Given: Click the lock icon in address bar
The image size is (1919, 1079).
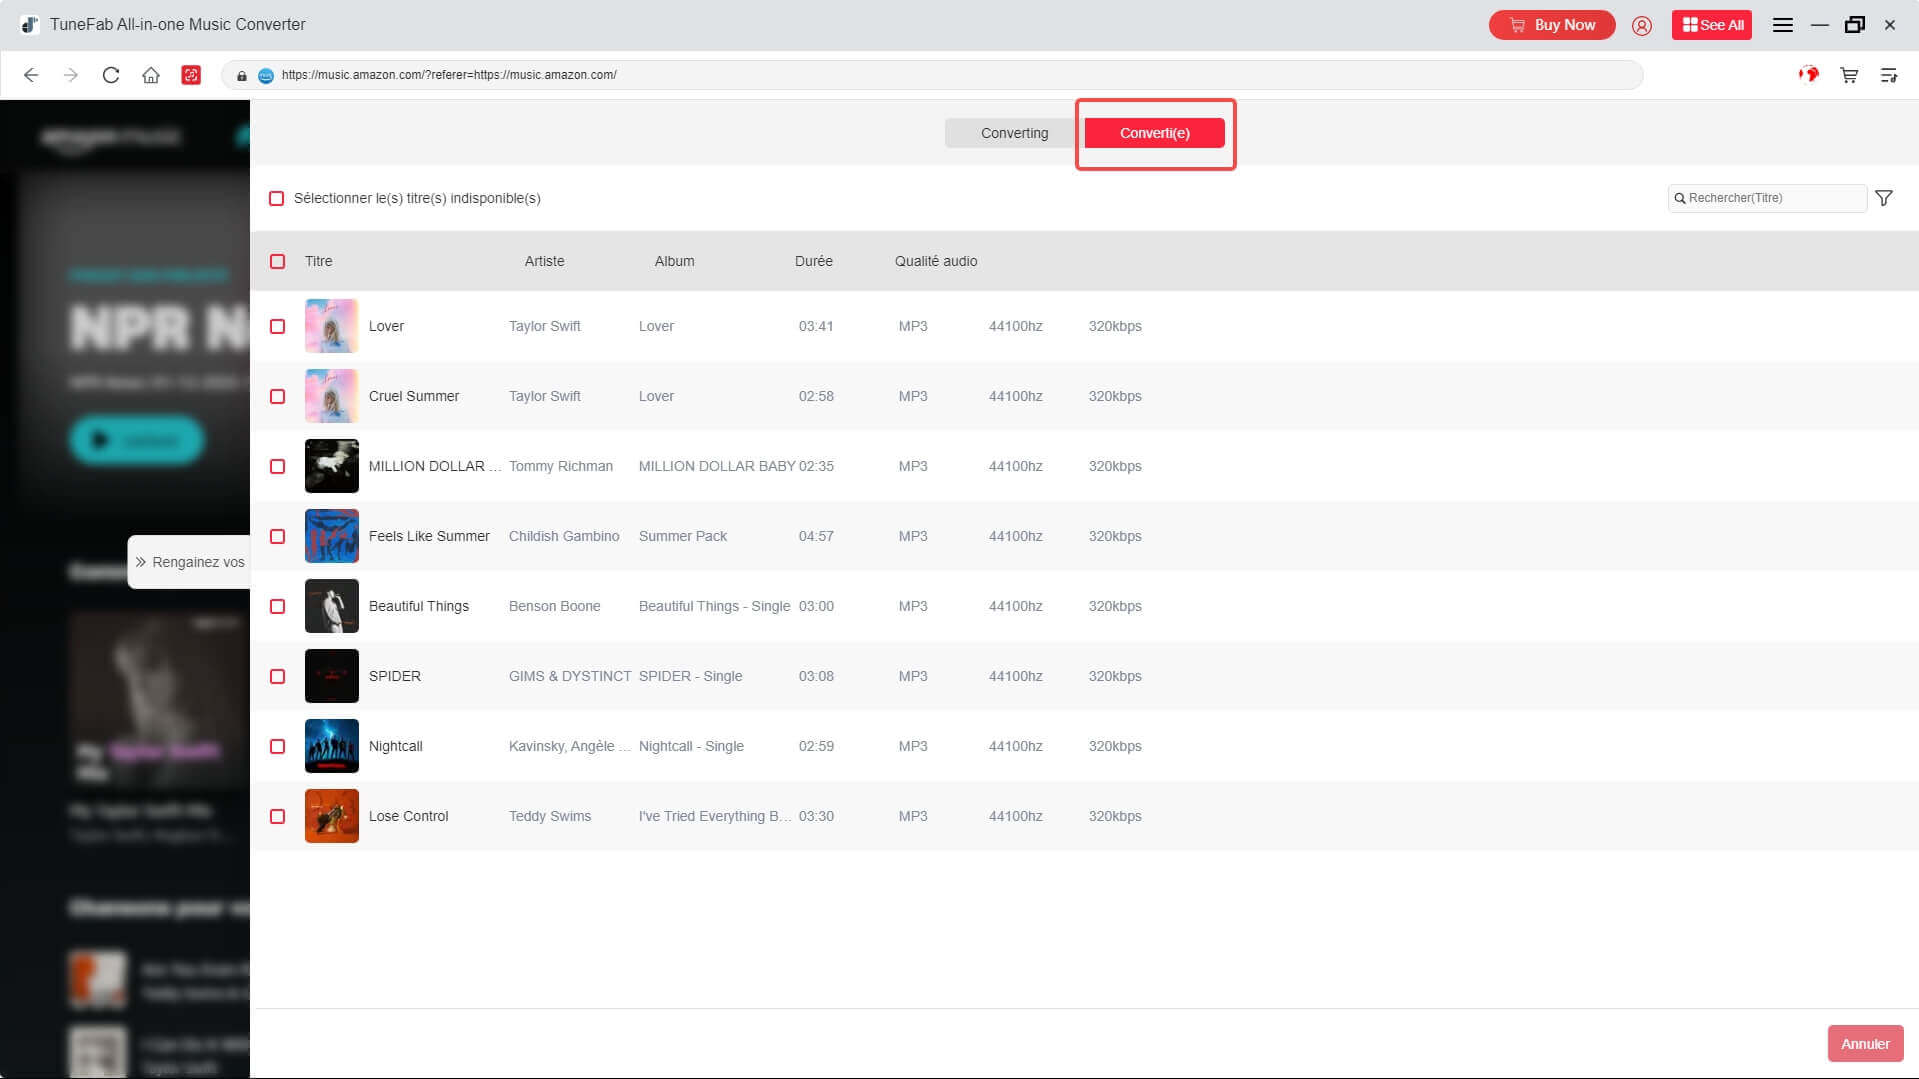Looking at the screenshot, I should click(x=241, y=75).
